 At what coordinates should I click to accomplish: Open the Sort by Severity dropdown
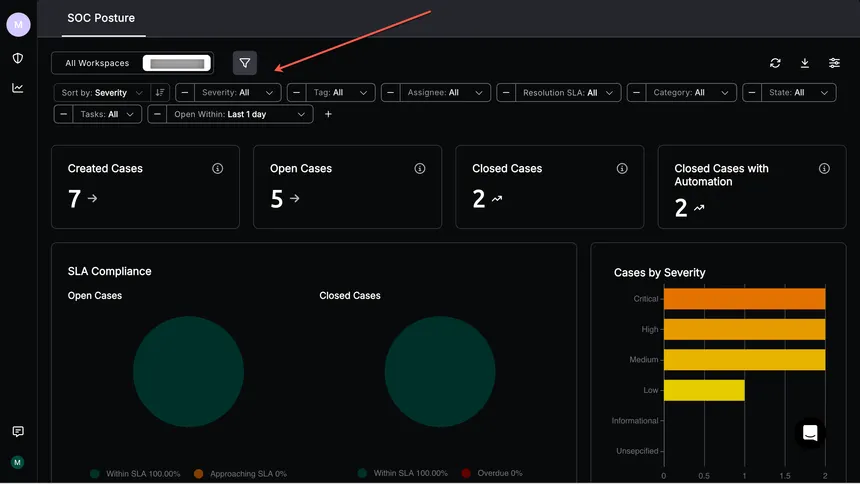tap(102, 93)
